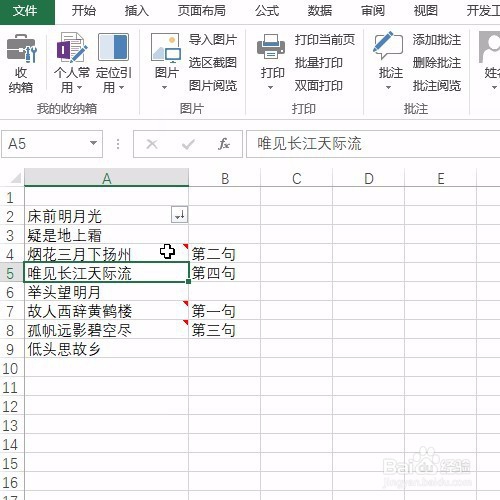Click the paste options icon in cell A2
The width and height of the screenshot is (500, 500).
click(x=180, y=214)
